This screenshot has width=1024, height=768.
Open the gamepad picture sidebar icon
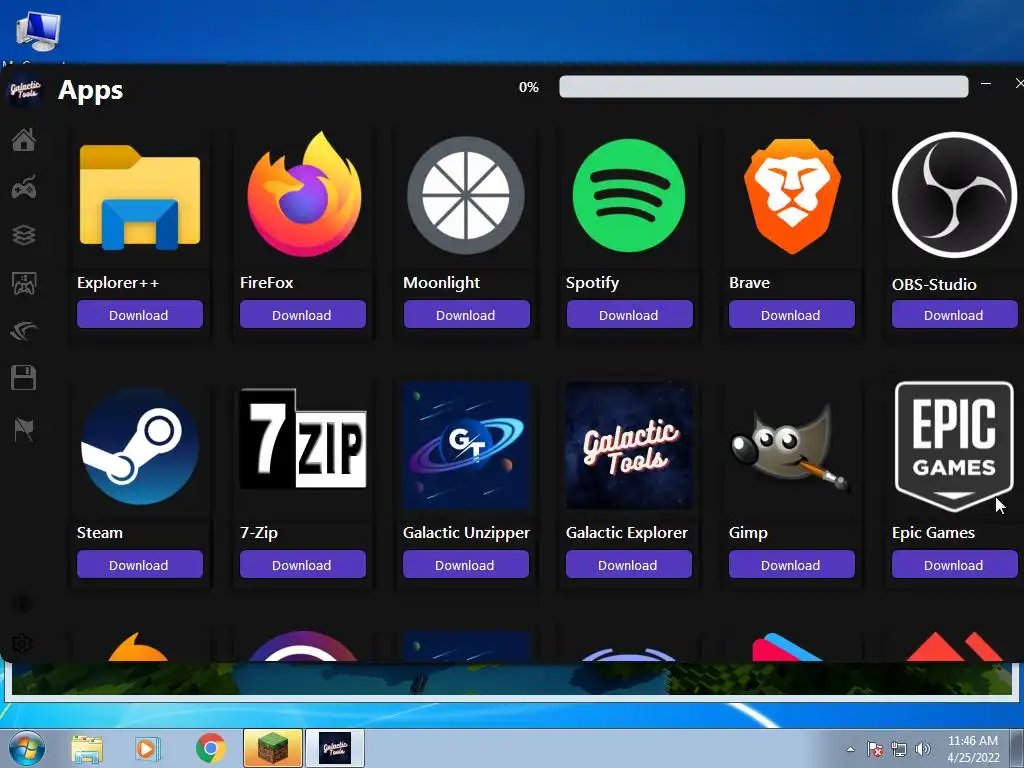point(24,283)
